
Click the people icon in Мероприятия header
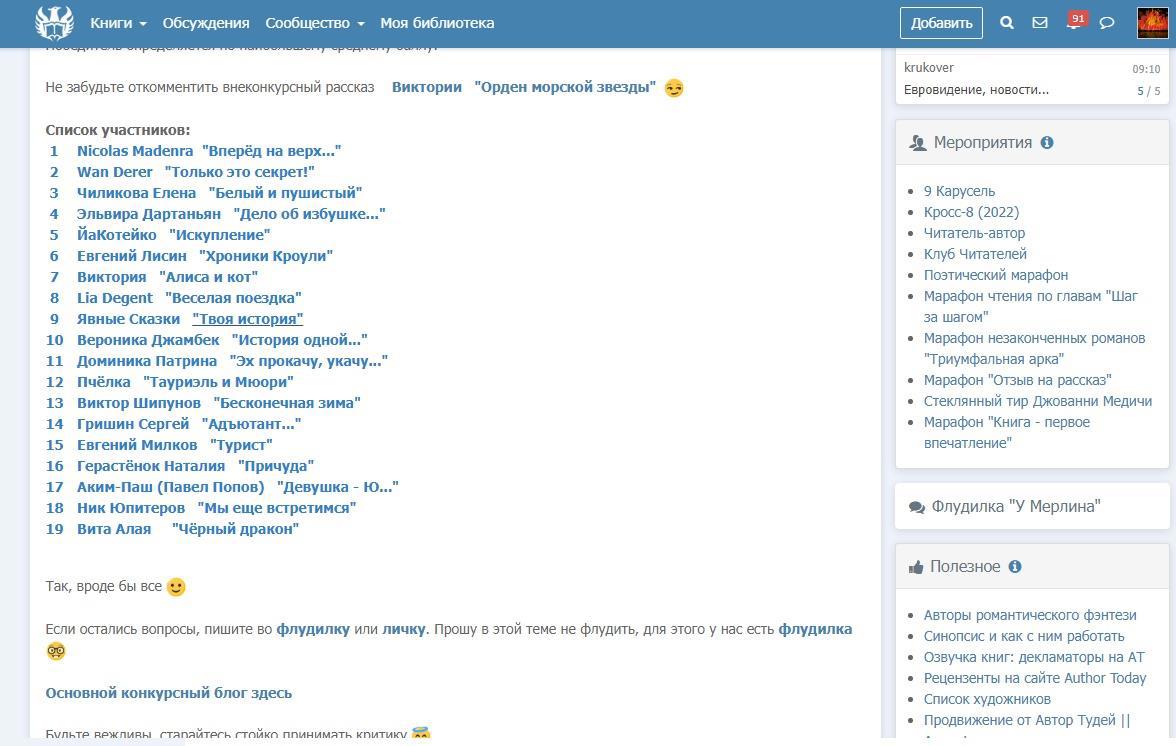point(917,142)
